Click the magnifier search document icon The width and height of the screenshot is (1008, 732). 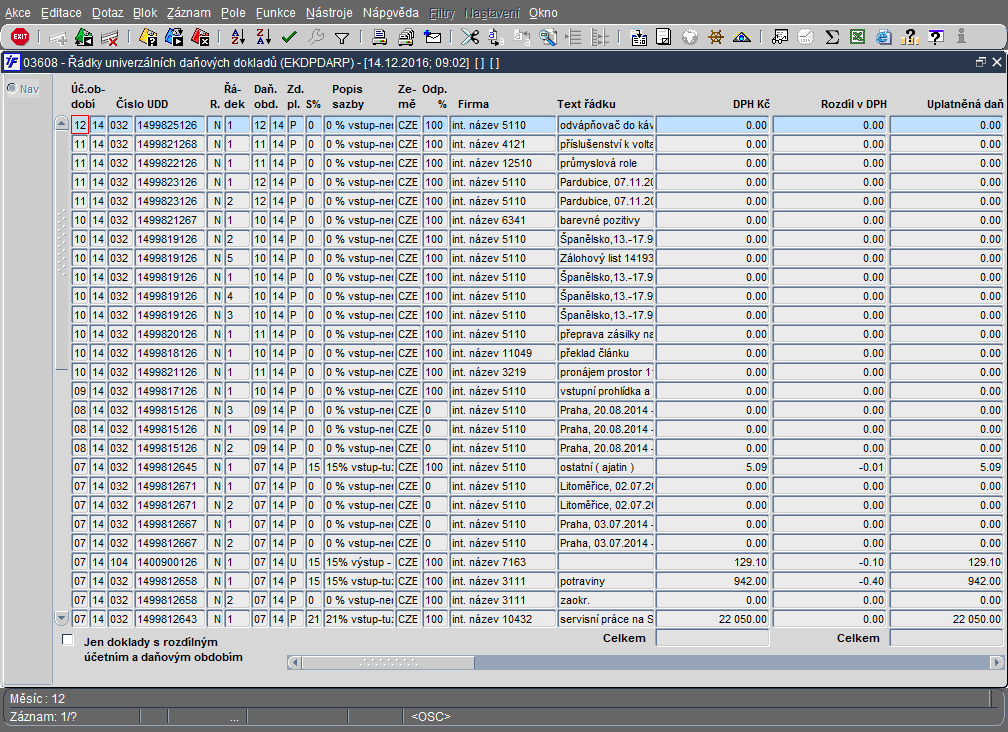click(x=548, y=37)
